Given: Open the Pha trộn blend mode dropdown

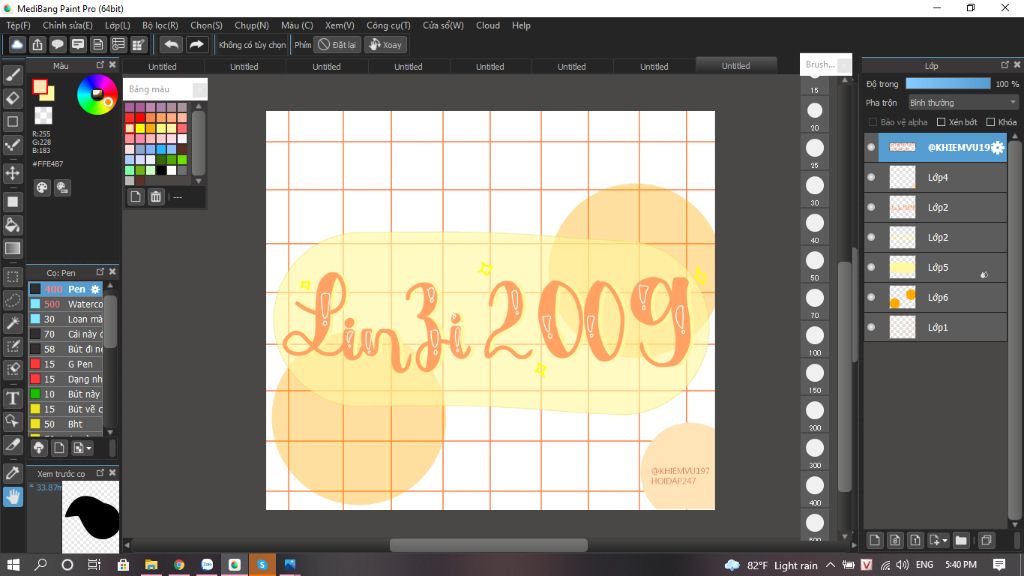Looking at the screenshot, I should tap(963, 103).
